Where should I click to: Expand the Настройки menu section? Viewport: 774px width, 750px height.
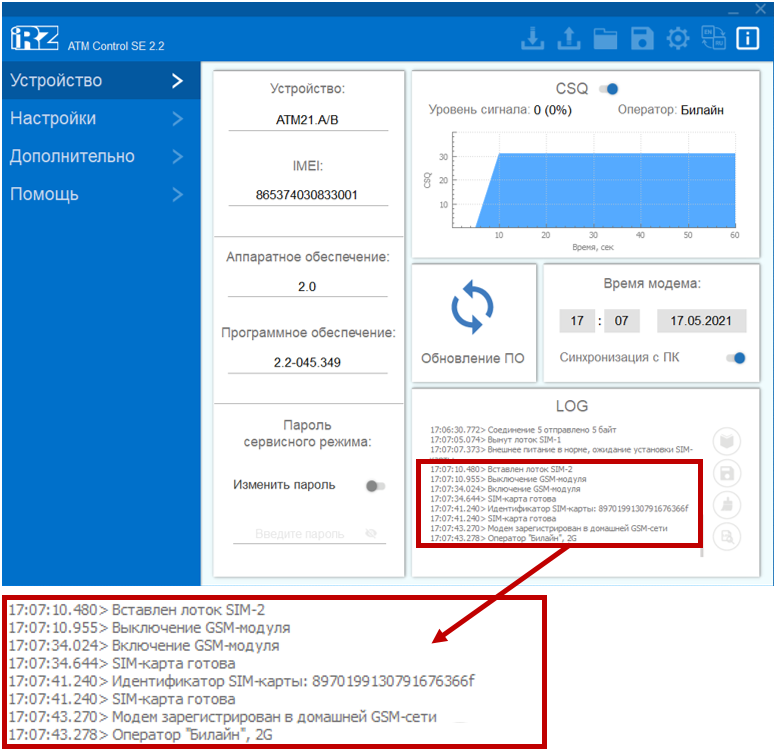pos(100,119)
